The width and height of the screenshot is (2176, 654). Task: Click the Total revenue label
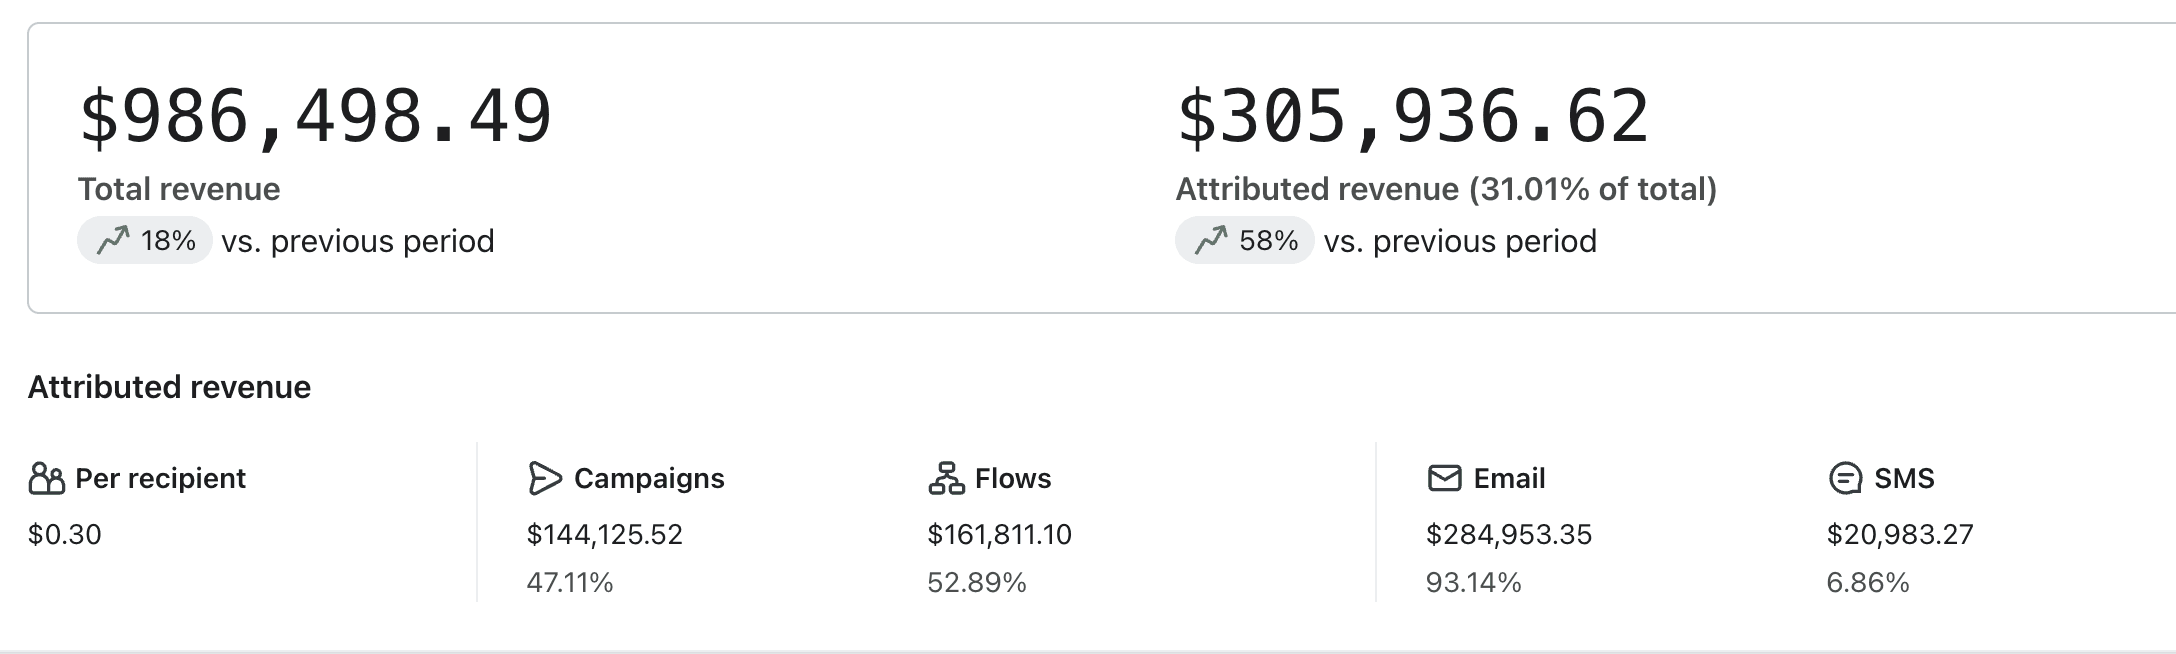179,189
